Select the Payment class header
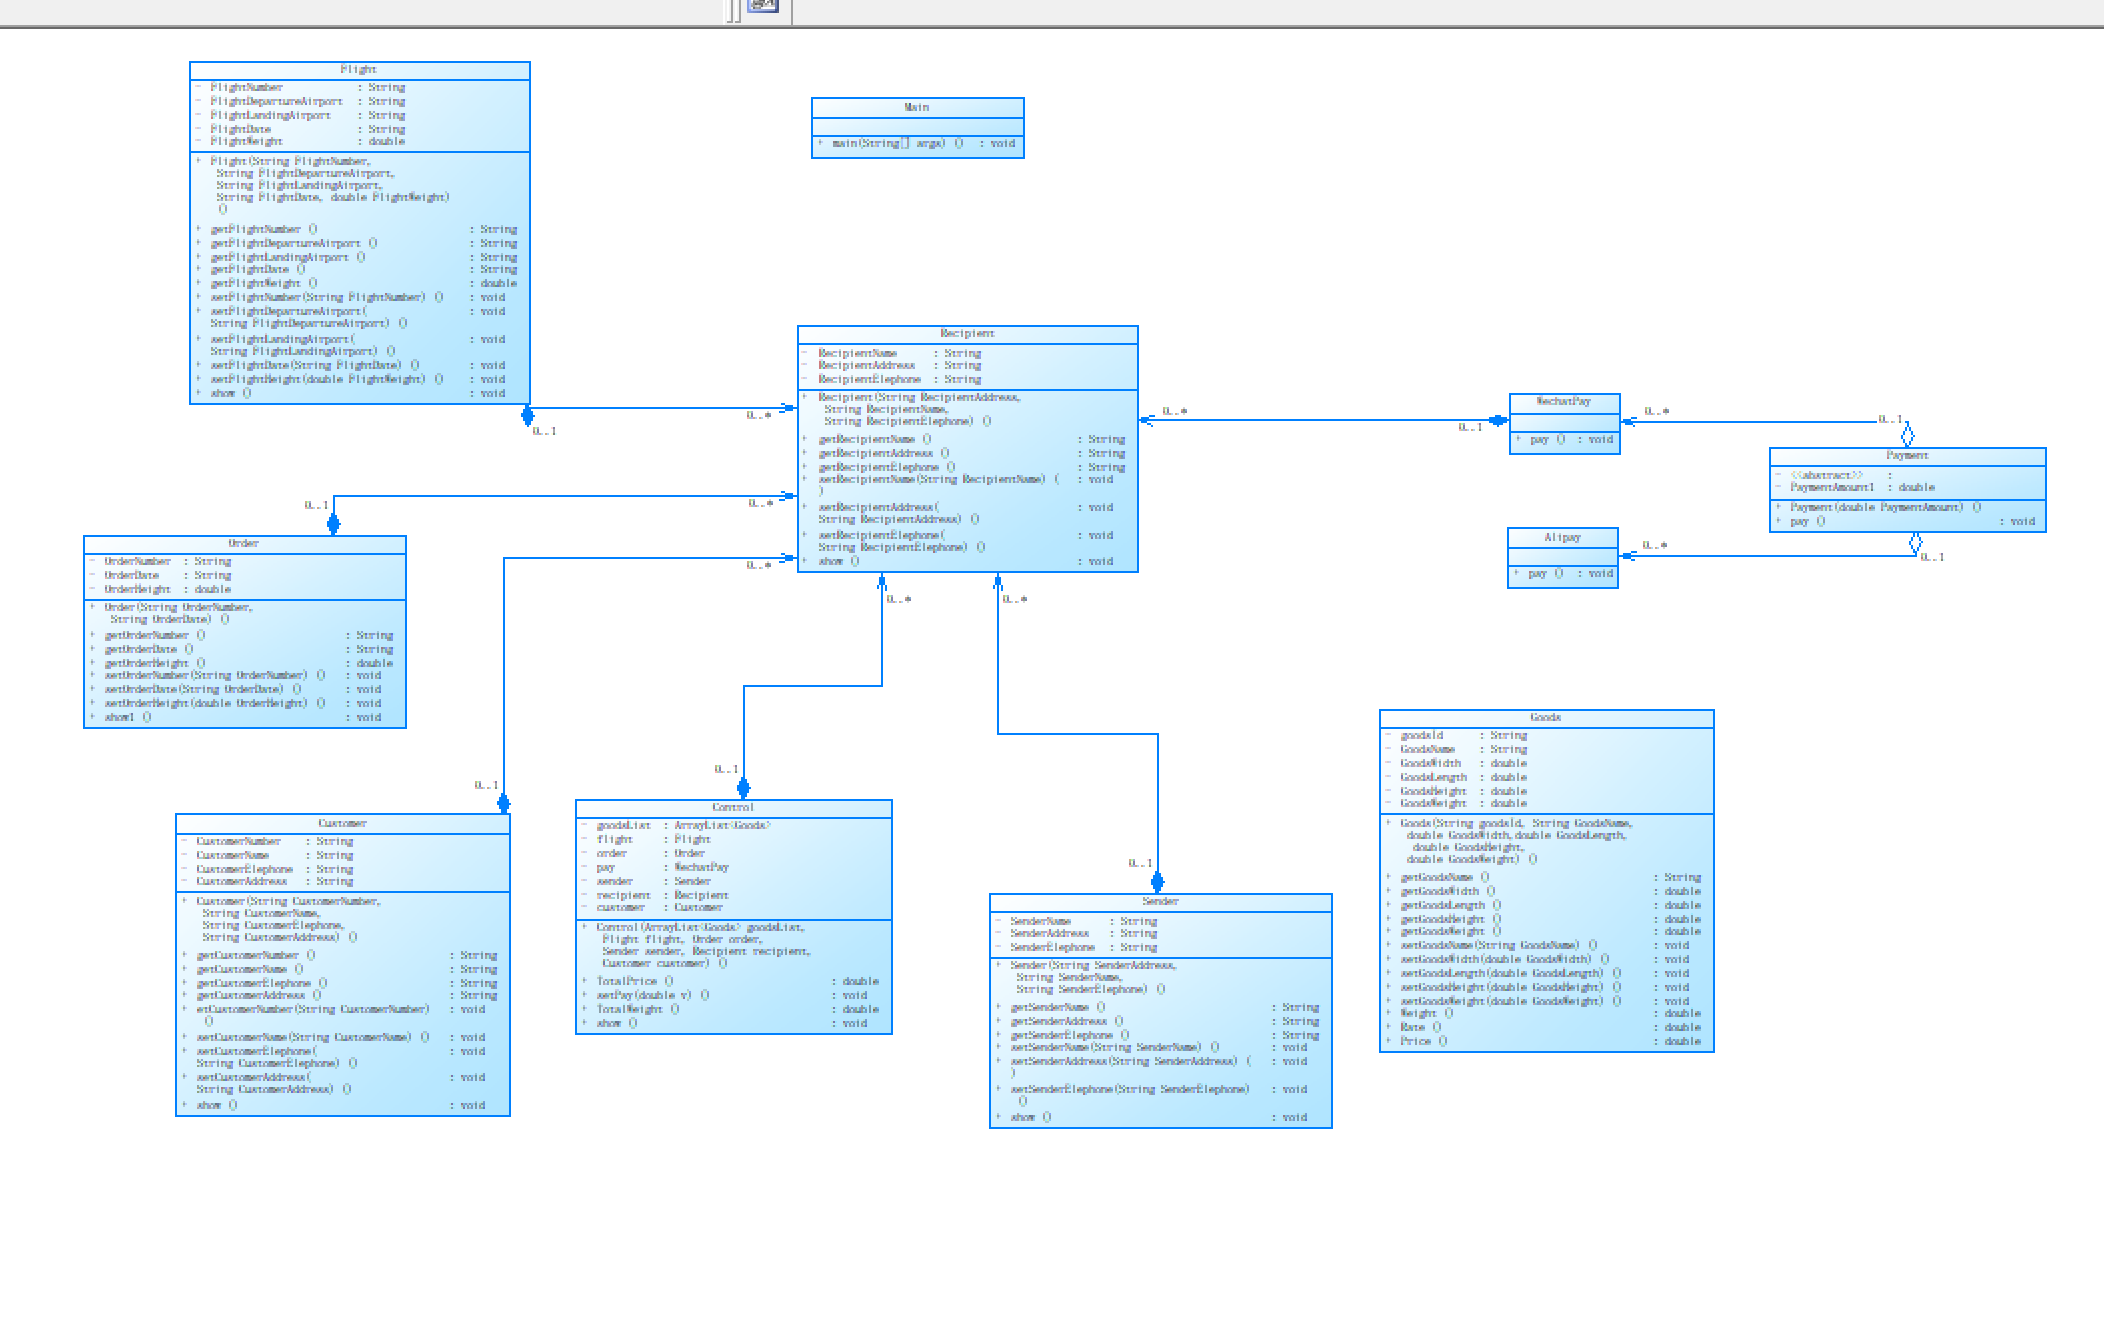The height and width of the screenshot is (1328, 2104). tap(1907, 456)
